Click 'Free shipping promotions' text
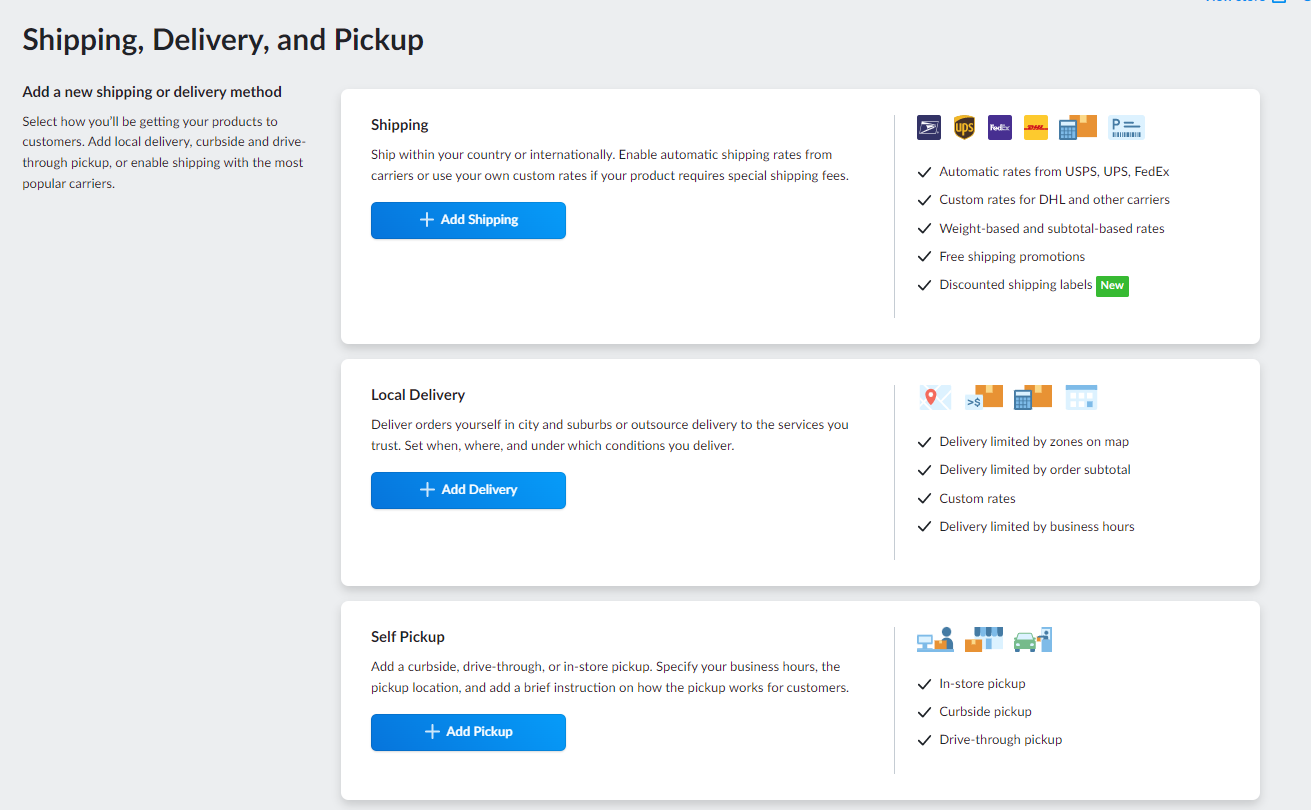Viewport: 1311px width, 810px height. [x=1012, y=257]
